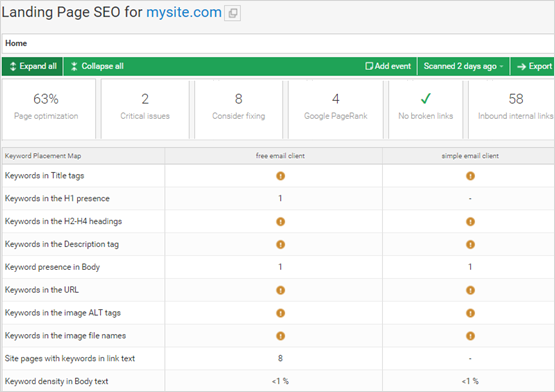This screenshot has width=555, height=392.
Task: Click the Export button
Action: (534, 66)
